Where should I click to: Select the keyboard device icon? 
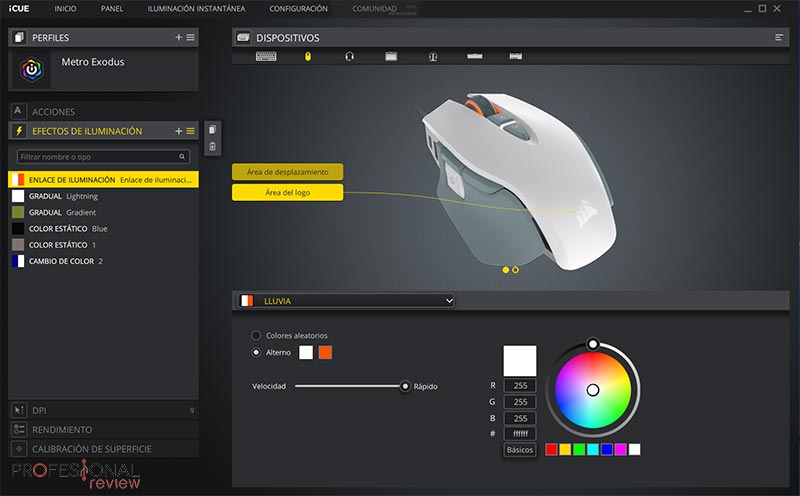pyautogui.click(x=266, y=56)
